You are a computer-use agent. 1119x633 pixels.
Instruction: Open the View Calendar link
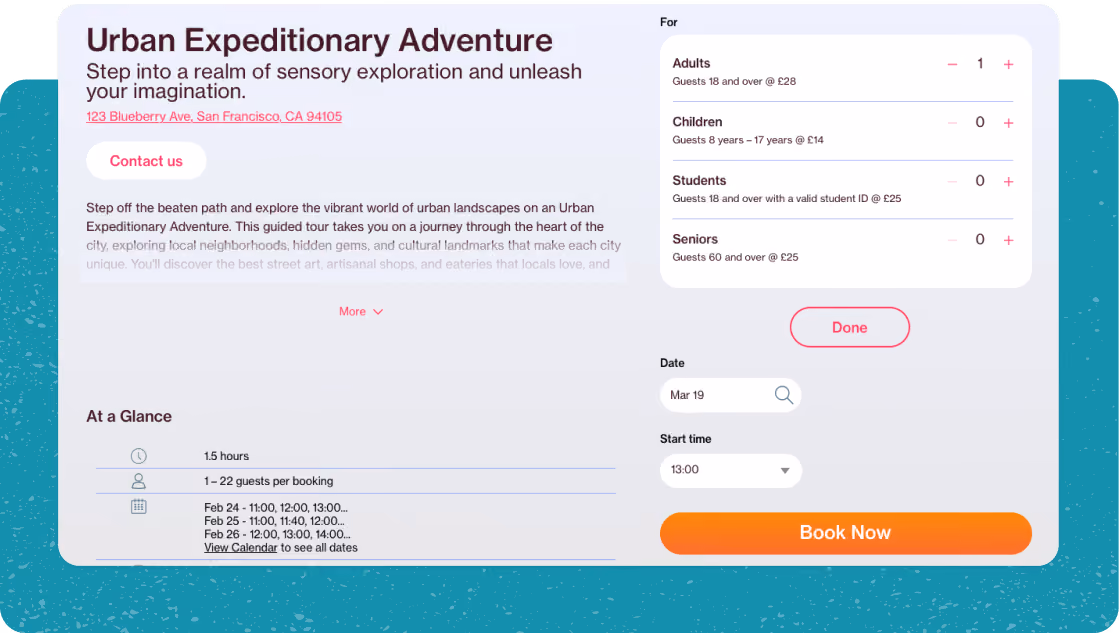point(240,547)
